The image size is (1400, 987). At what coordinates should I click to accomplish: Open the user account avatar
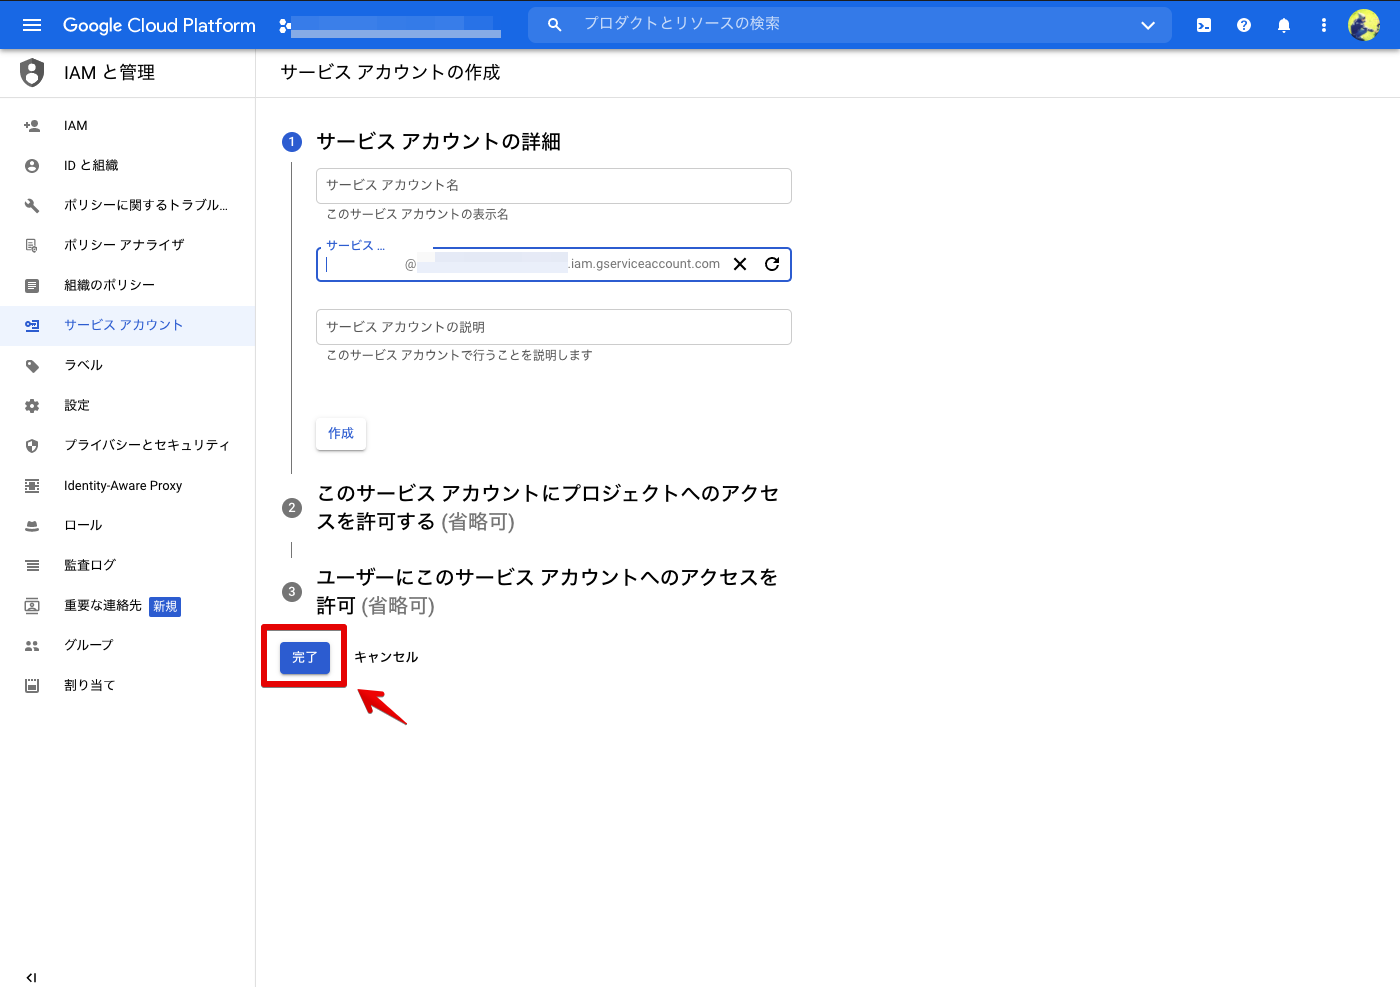(1364, 25)
